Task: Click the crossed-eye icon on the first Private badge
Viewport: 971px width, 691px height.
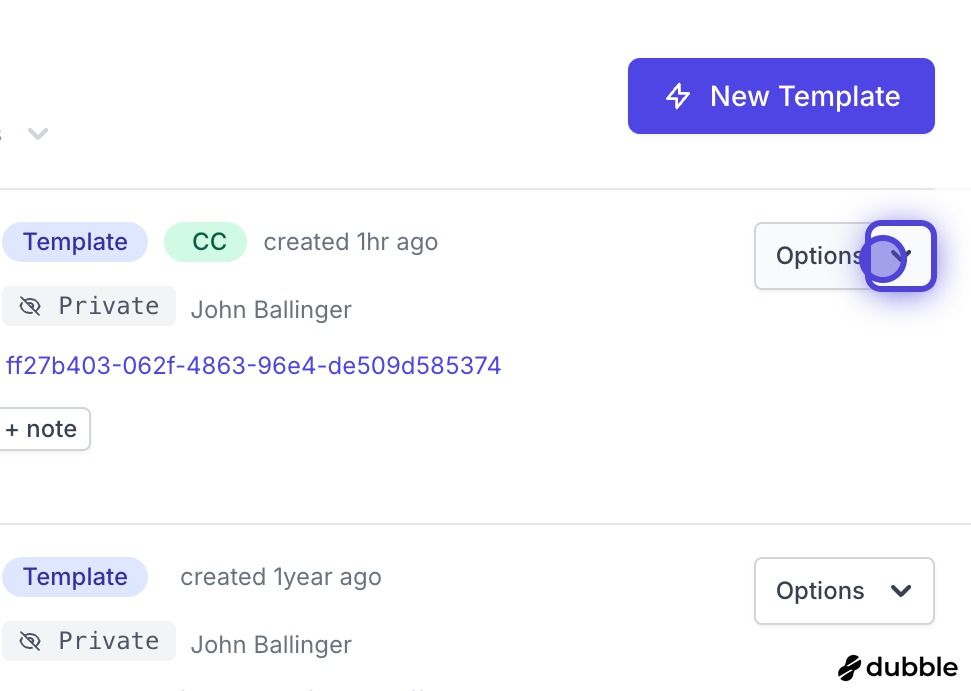Action: click(x=30, y=306)
